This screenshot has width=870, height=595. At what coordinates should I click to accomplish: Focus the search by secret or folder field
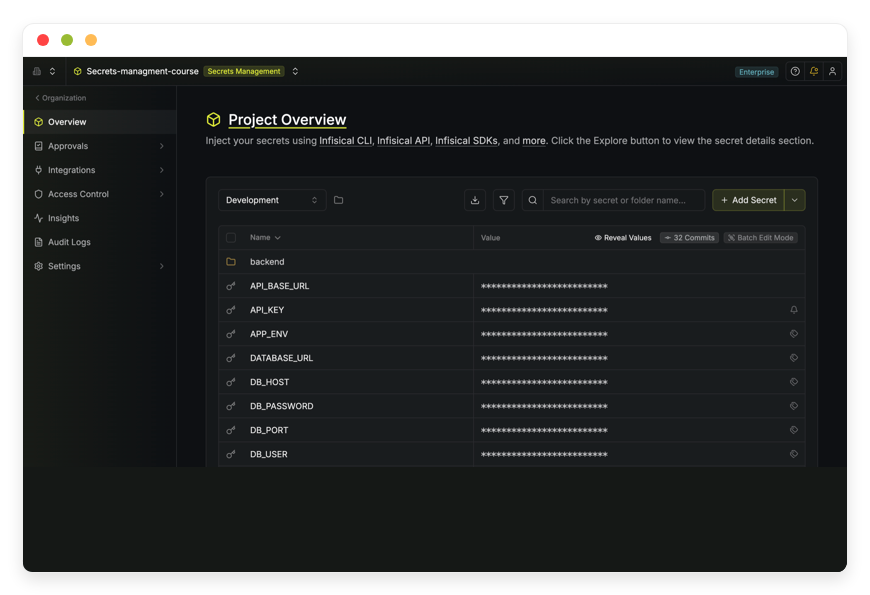click(x=624, y=200)
